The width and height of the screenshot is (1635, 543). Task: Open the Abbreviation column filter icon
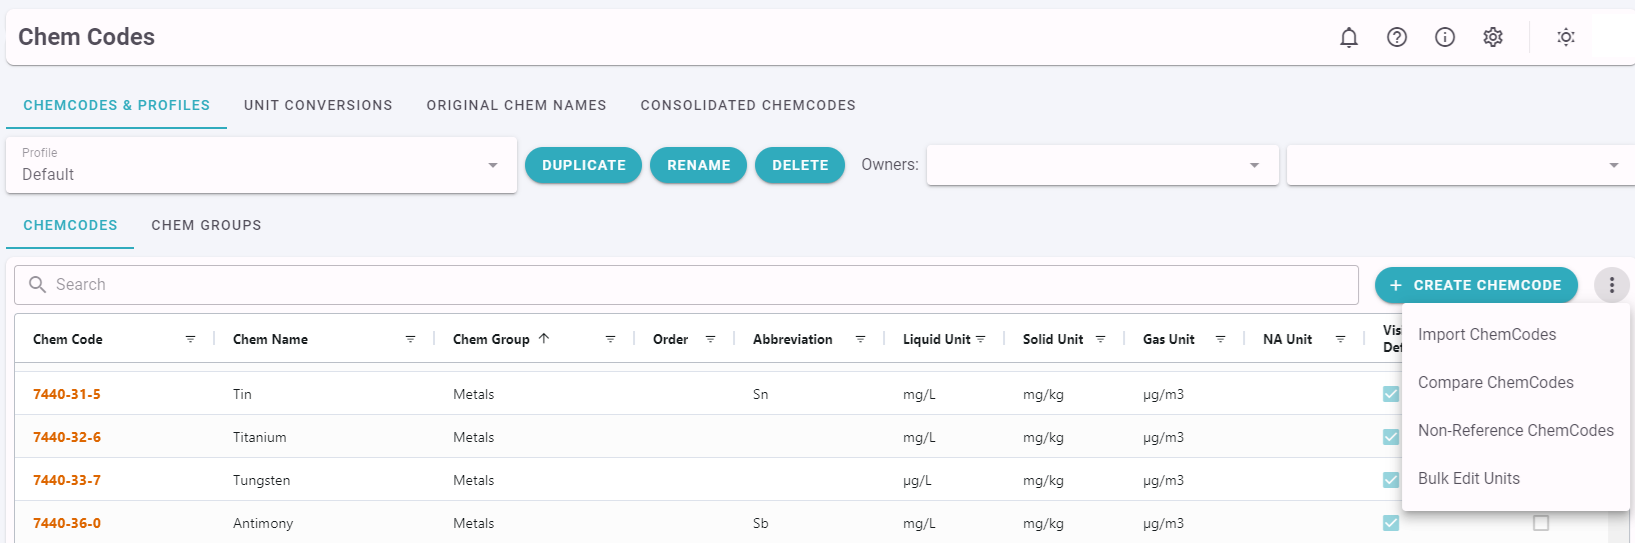tap(860, 340)
